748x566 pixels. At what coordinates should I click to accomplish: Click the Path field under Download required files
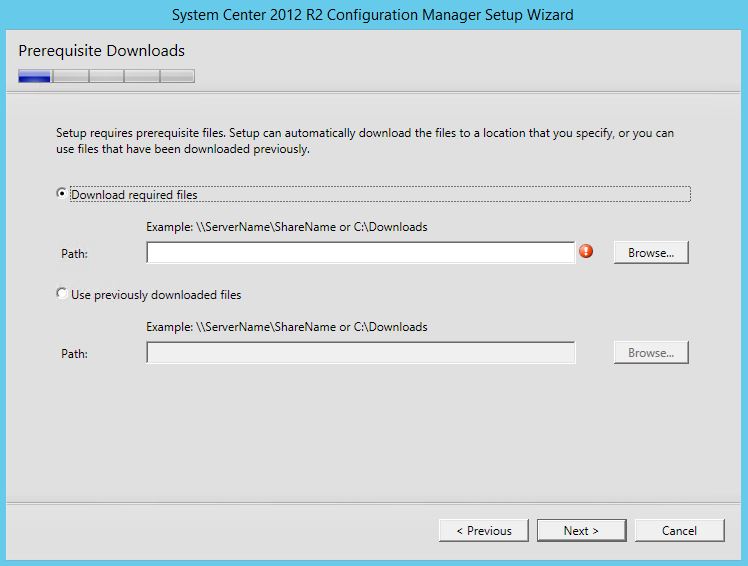(360, 253)
